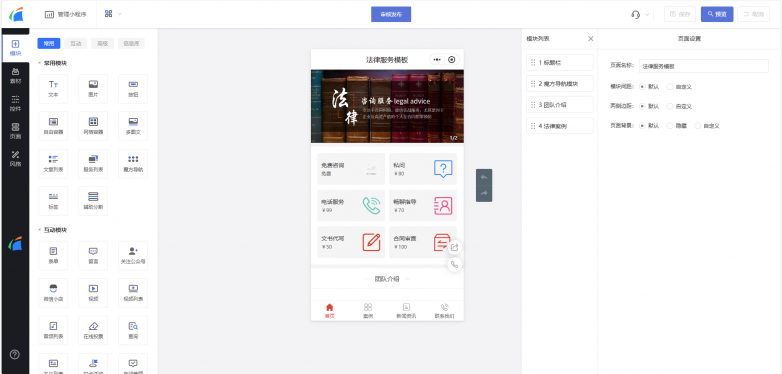
Task: Switch to the 互动 tab
Action: click(x=76, y=43)
